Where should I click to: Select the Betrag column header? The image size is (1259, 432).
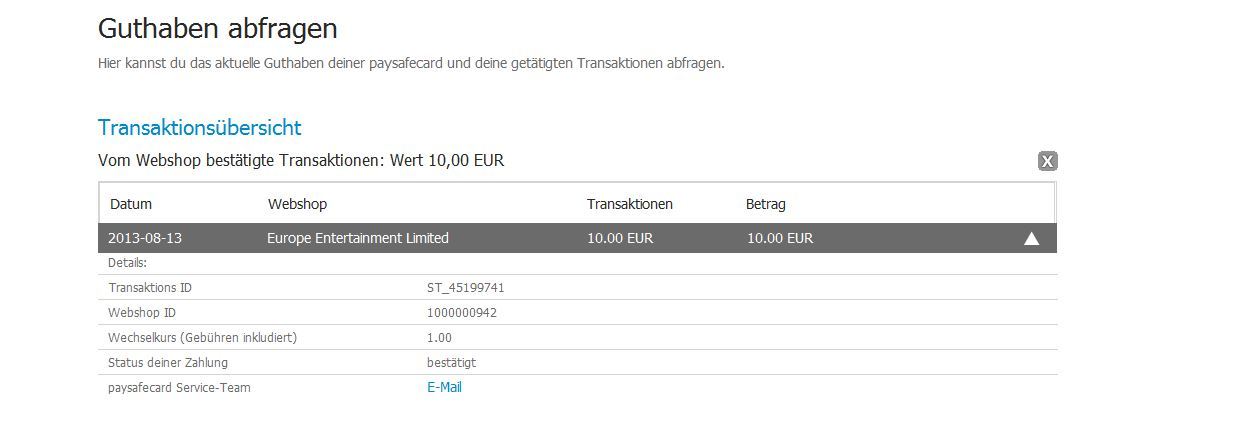[766, 204]
